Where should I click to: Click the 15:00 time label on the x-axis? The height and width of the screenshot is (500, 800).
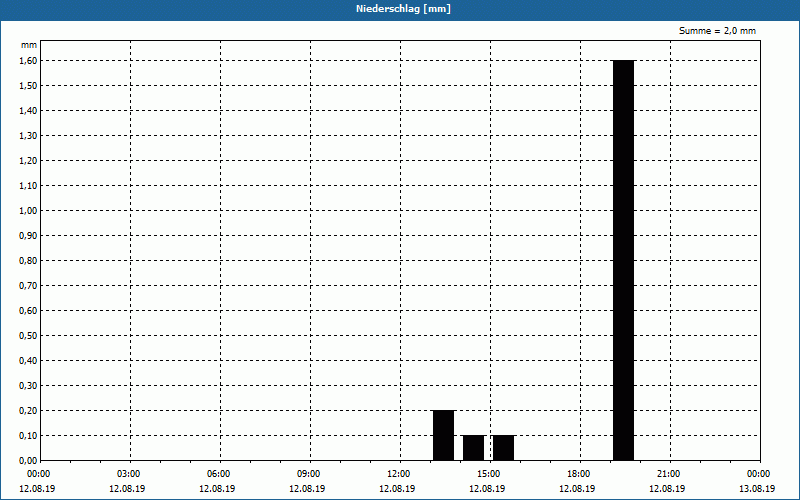(489, 474)
